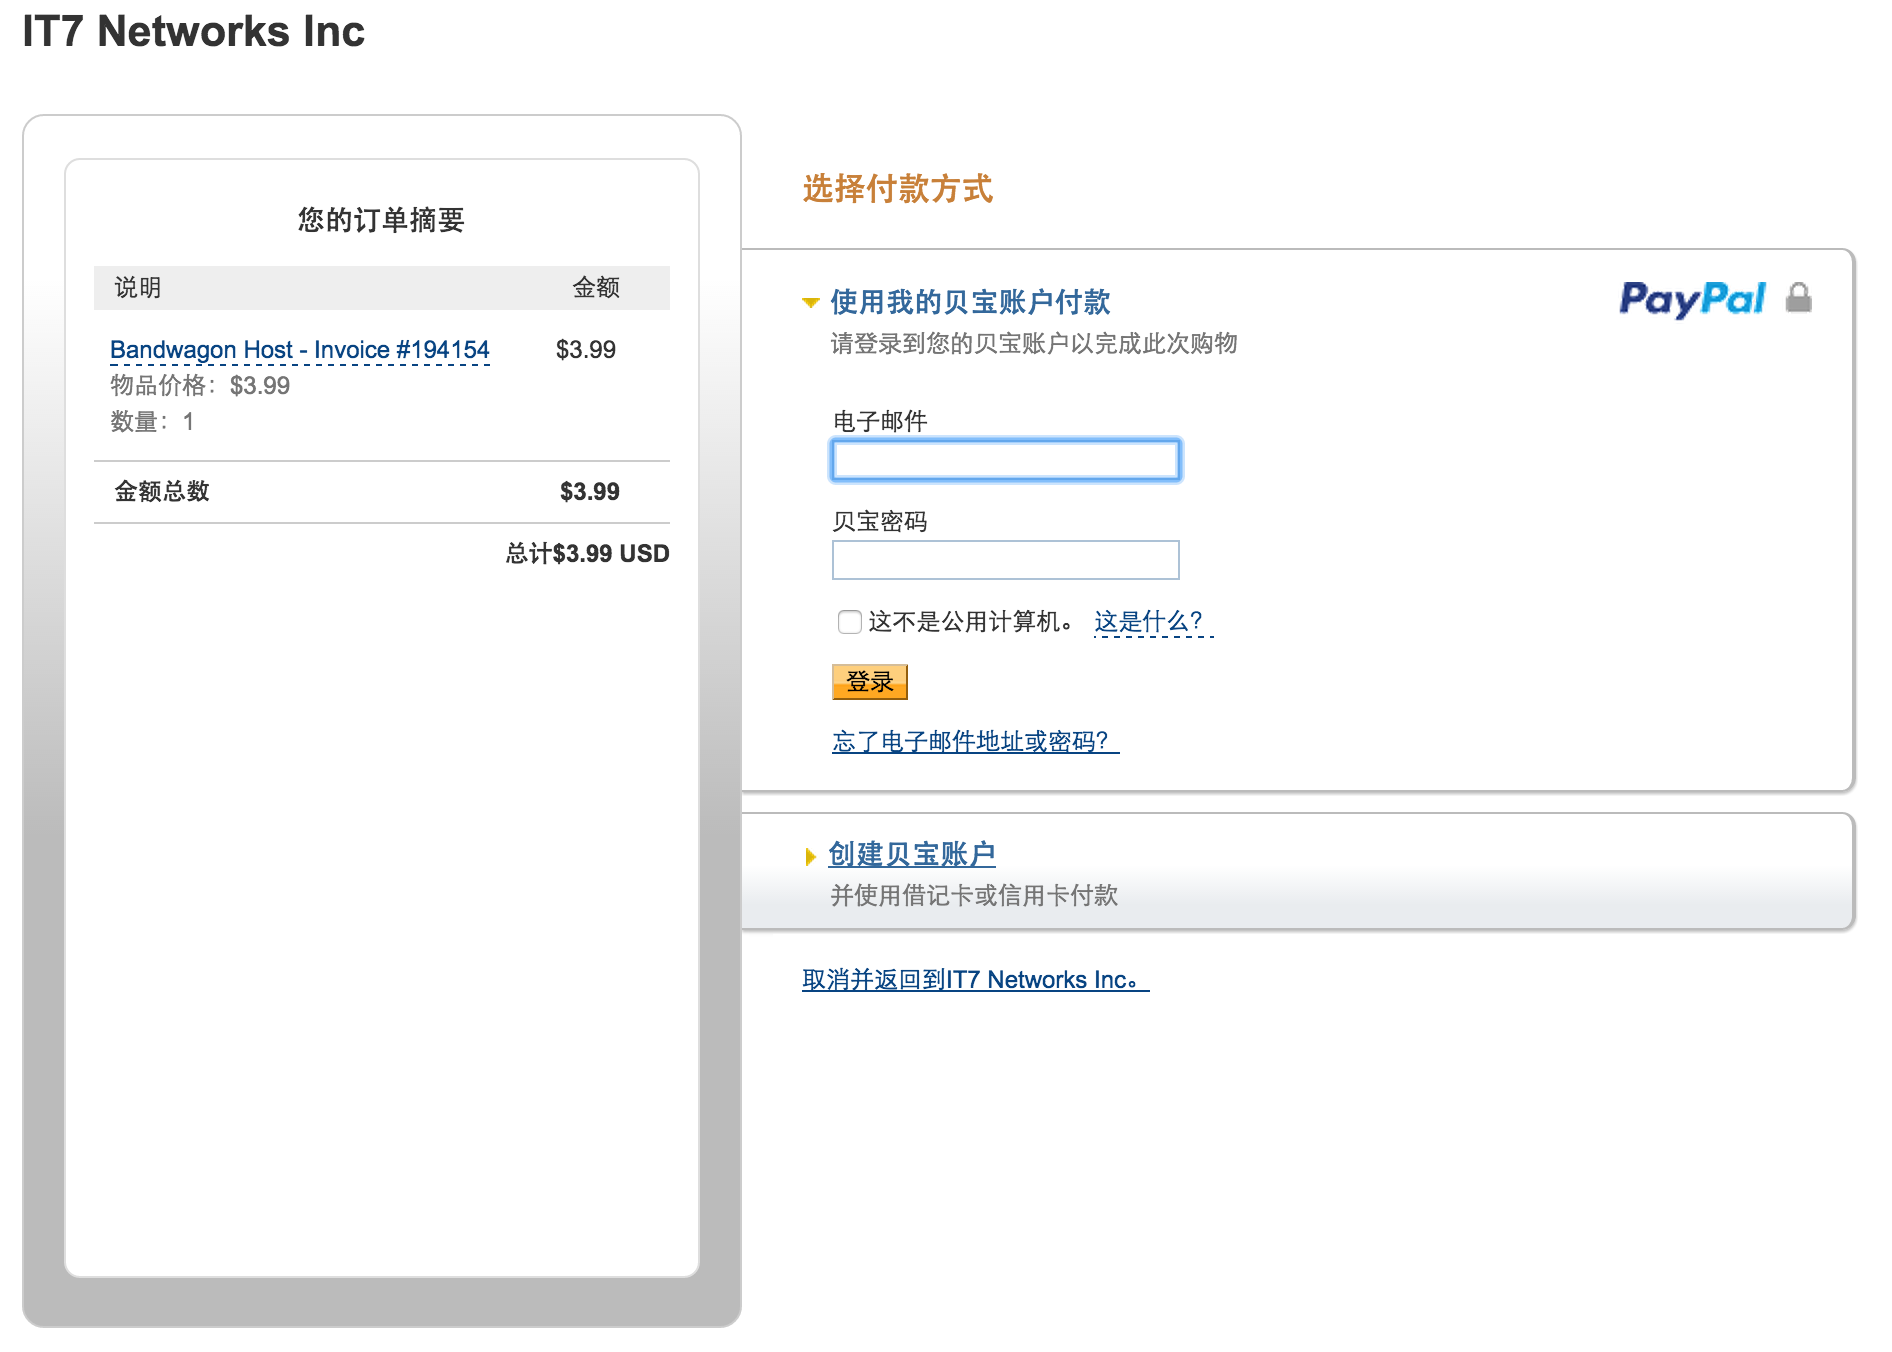Screen dimensions: 1892x1352
Task: Click into the 贝宝密码 password field
Action: click(x=1006, y=560)
